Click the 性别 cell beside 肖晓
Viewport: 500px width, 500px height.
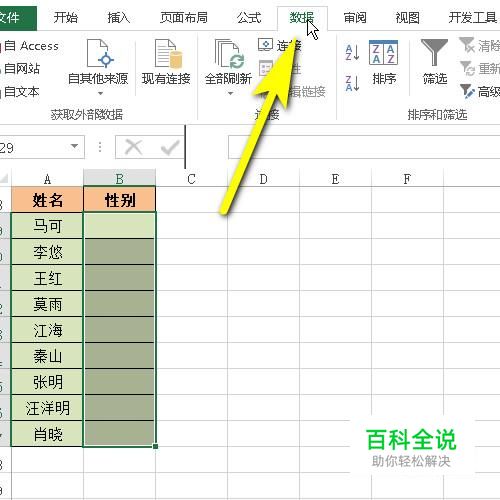(119, 434)
